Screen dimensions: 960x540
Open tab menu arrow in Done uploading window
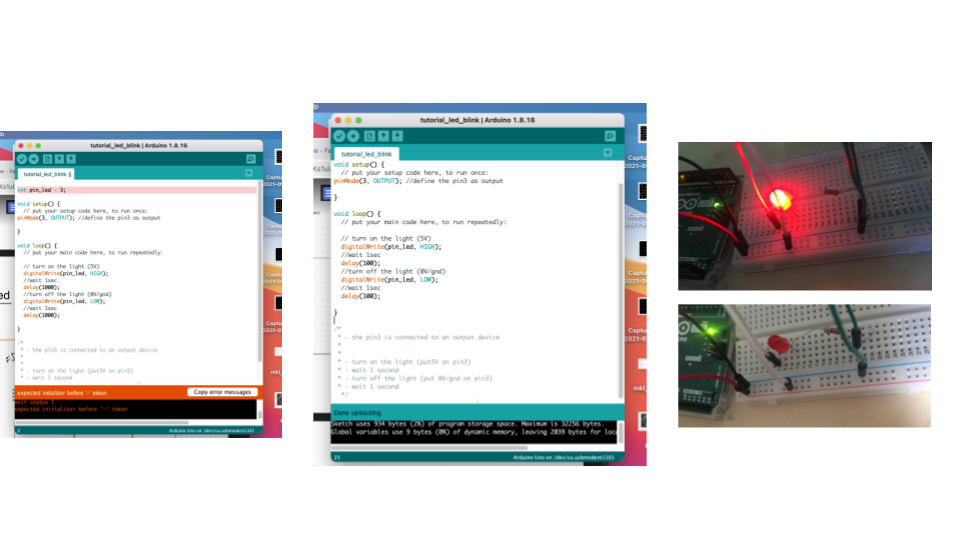607,152
